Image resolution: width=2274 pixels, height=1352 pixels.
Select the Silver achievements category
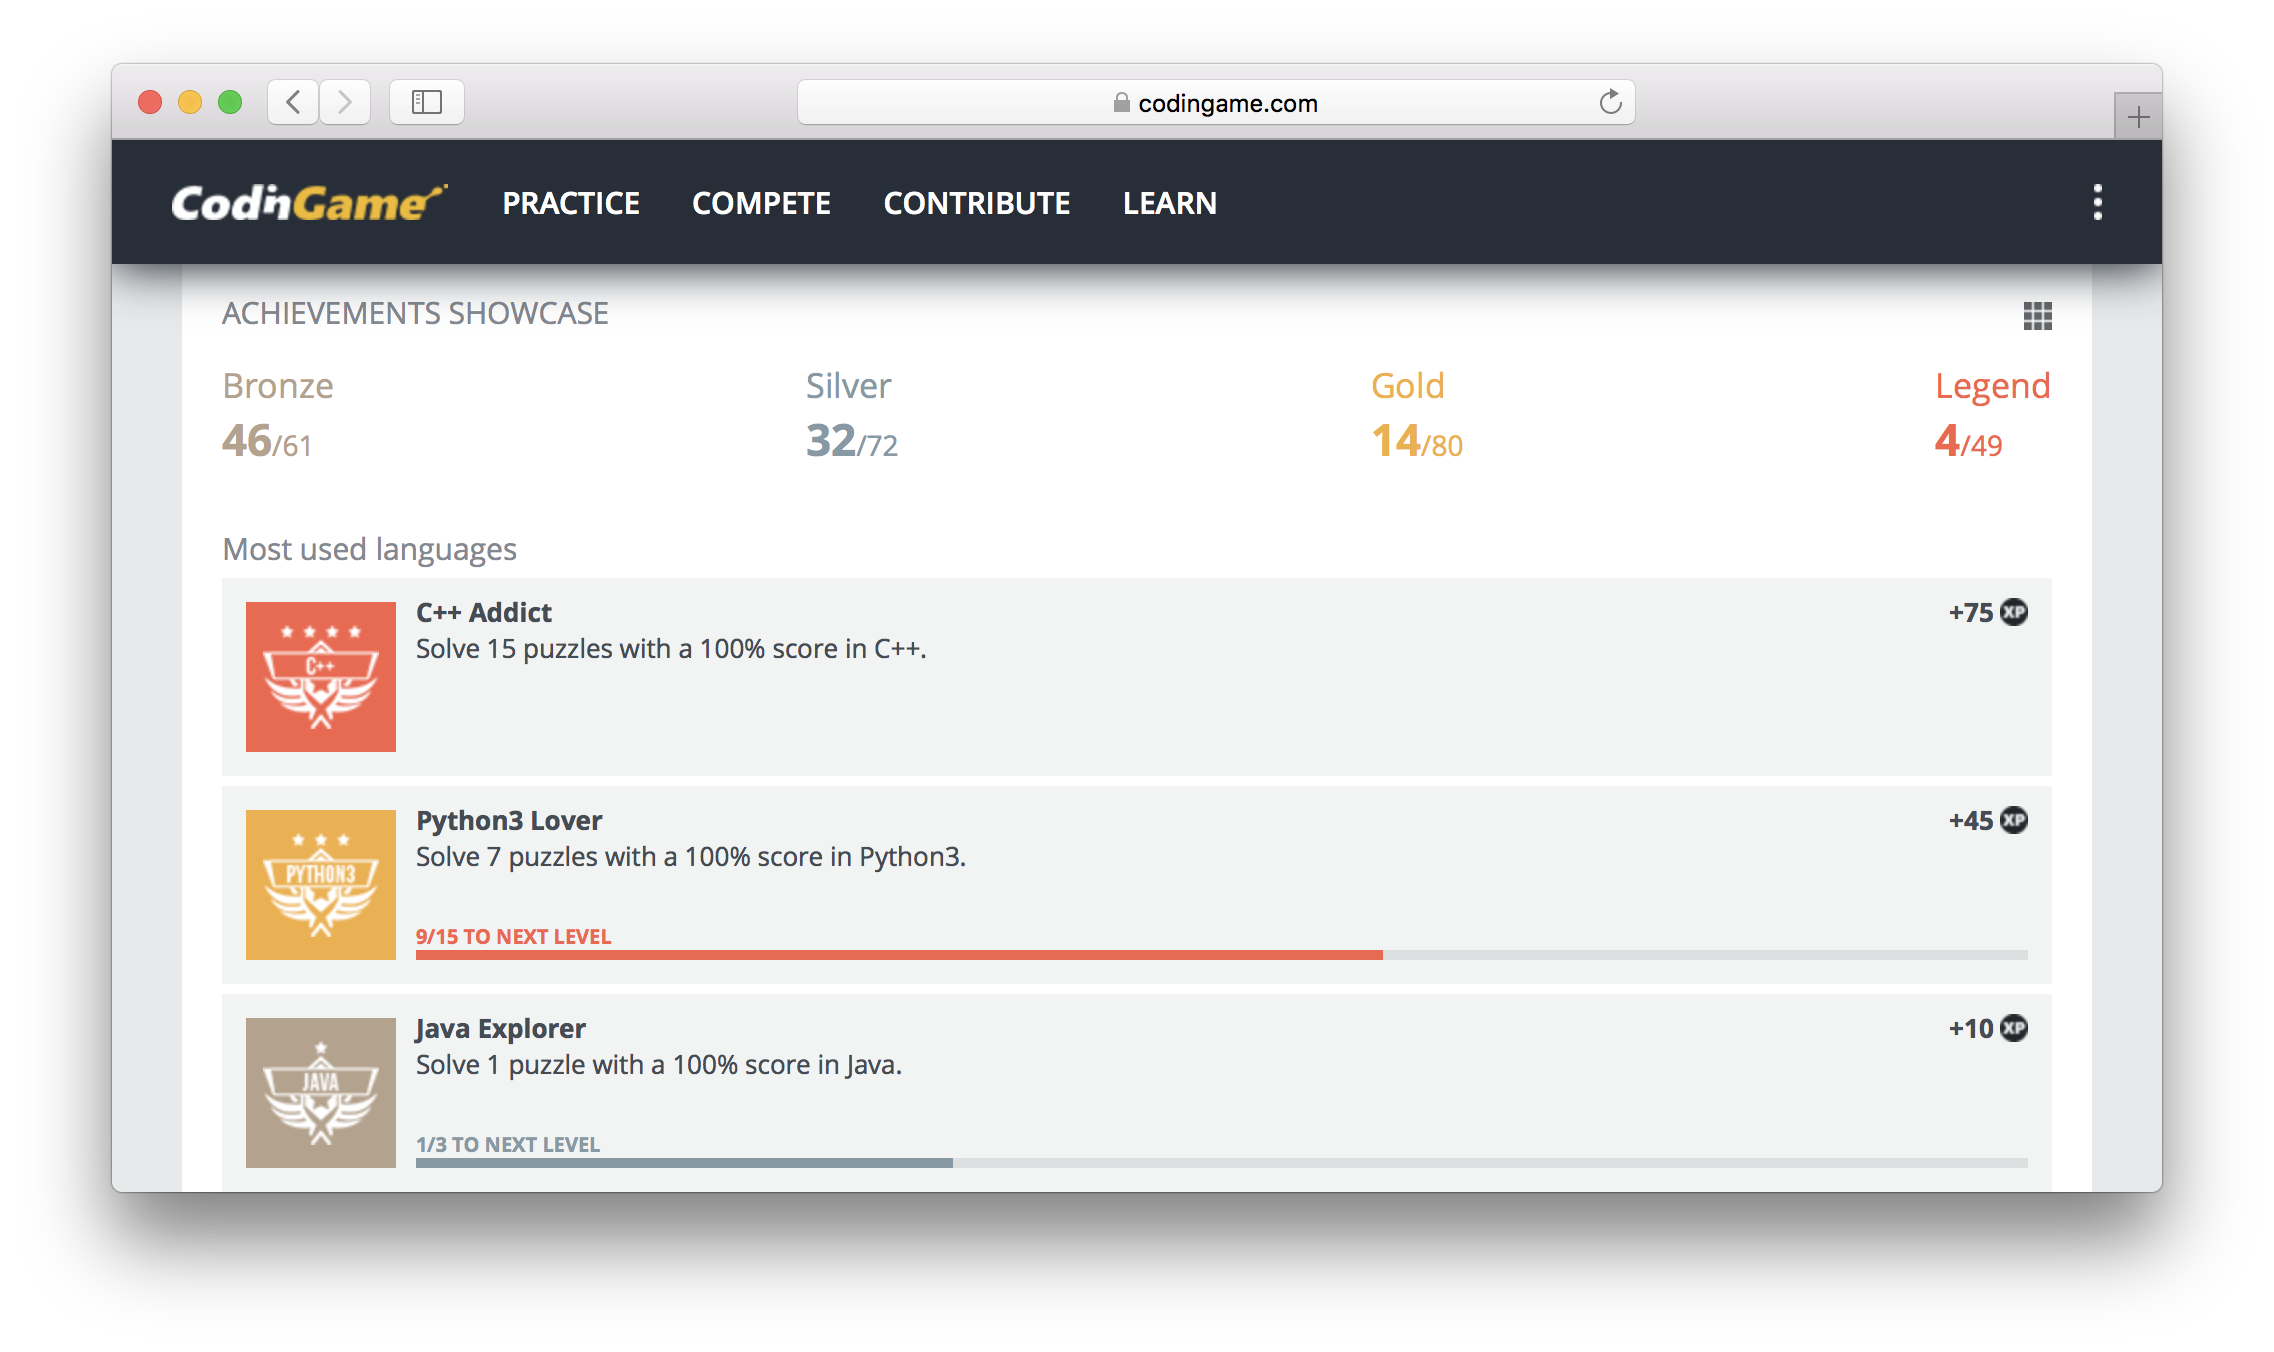click(x=848, y=386)
